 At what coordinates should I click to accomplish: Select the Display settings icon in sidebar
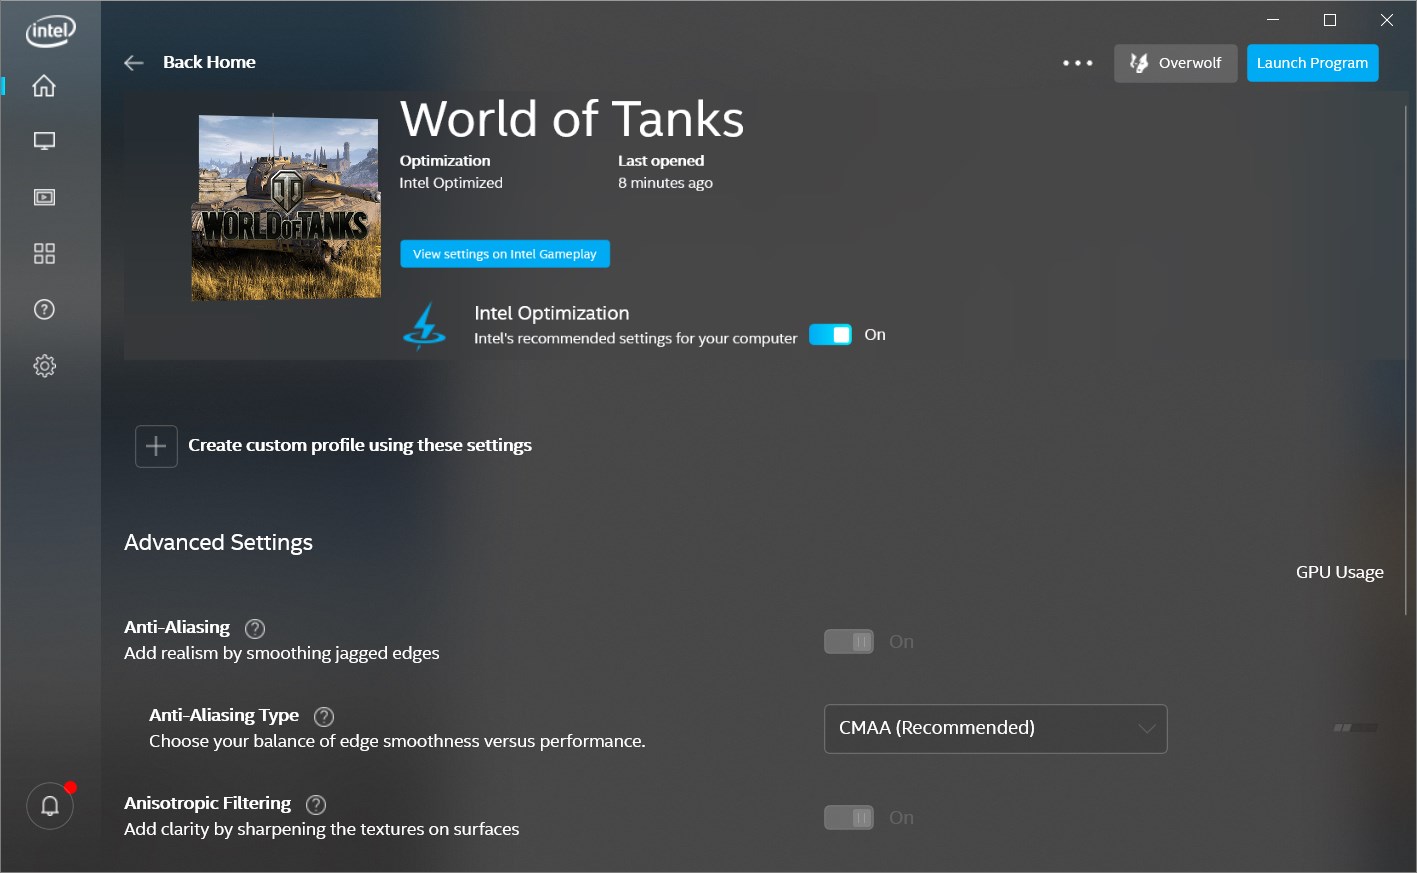(x=44, y=140)
